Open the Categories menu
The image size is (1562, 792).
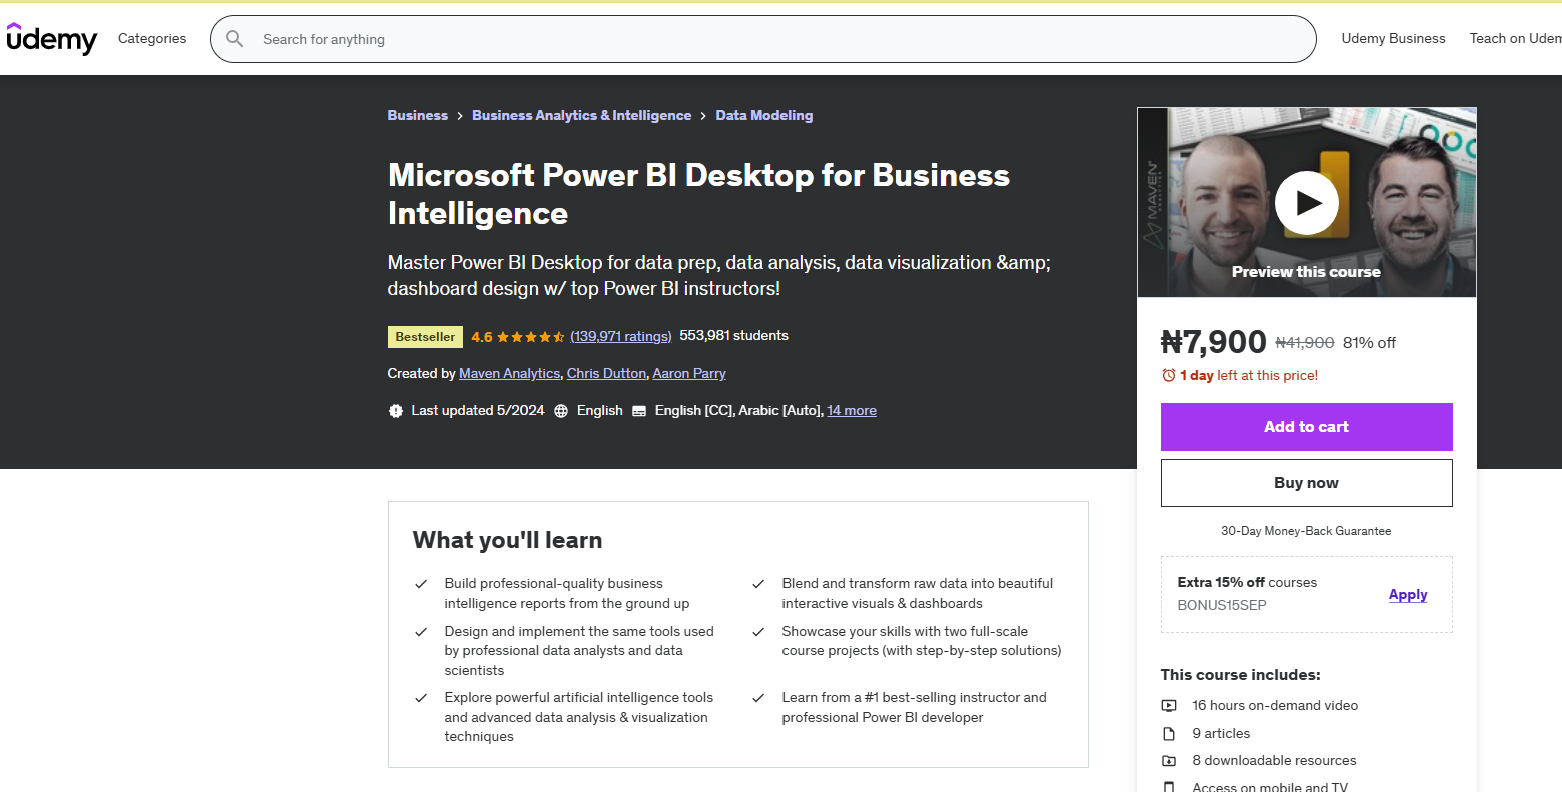[151, 38]
